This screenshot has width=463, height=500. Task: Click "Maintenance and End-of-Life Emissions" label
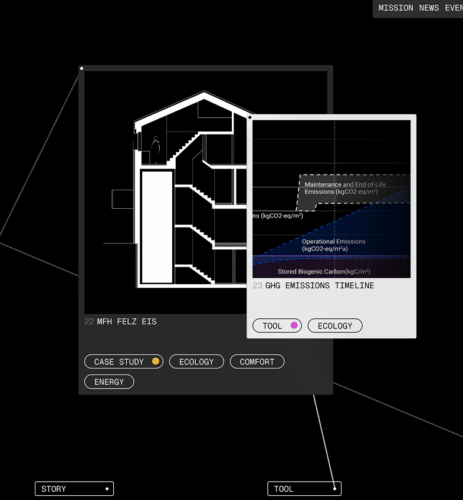pyautogui.click(x=345, y=188)
